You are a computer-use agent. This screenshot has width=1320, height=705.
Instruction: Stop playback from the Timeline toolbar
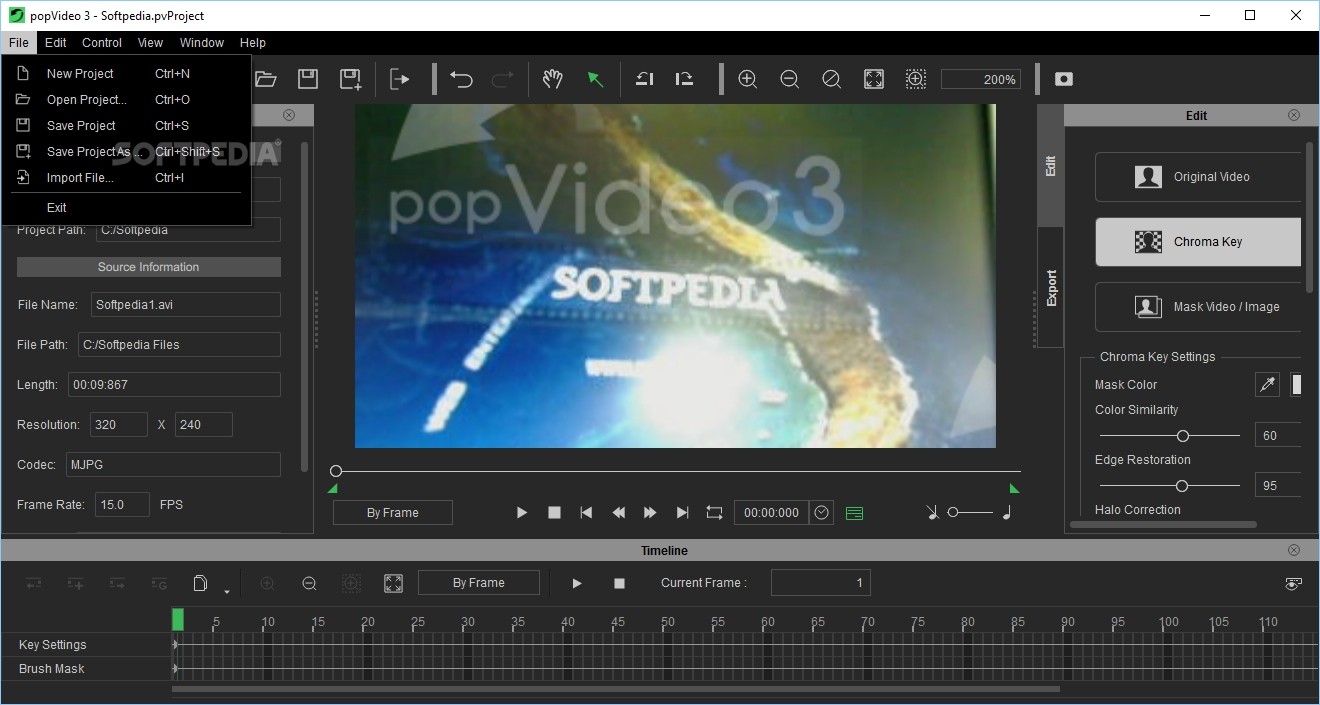pyautogui.click(x=619, y=583)
